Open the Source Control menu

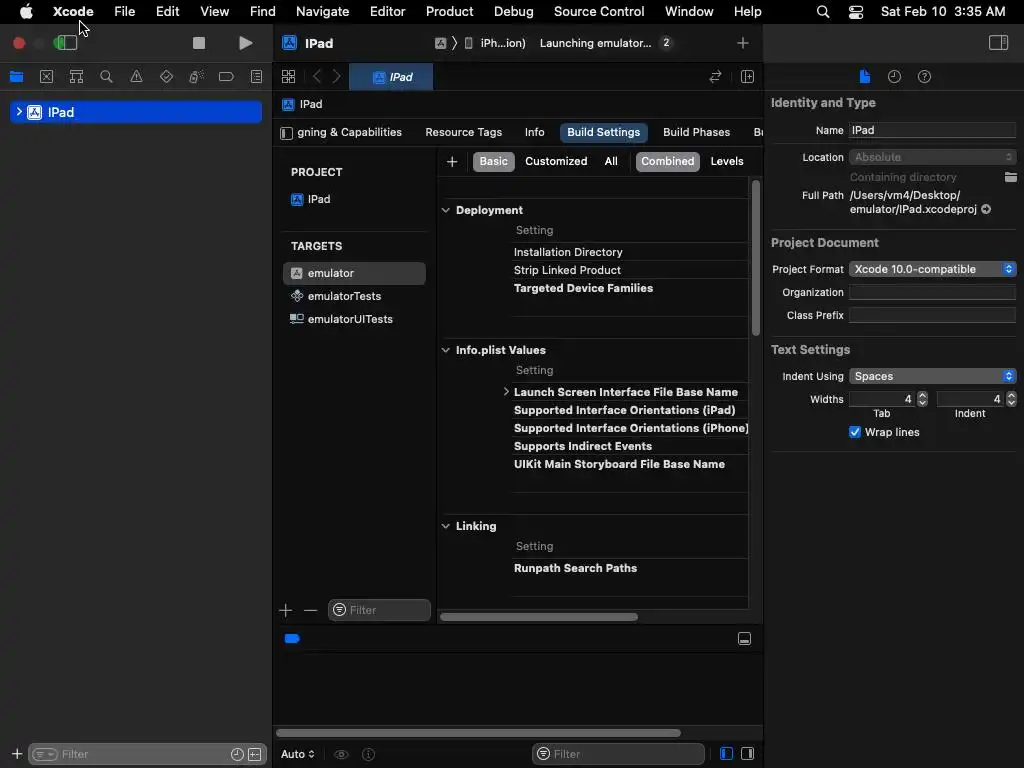[599, 12]
